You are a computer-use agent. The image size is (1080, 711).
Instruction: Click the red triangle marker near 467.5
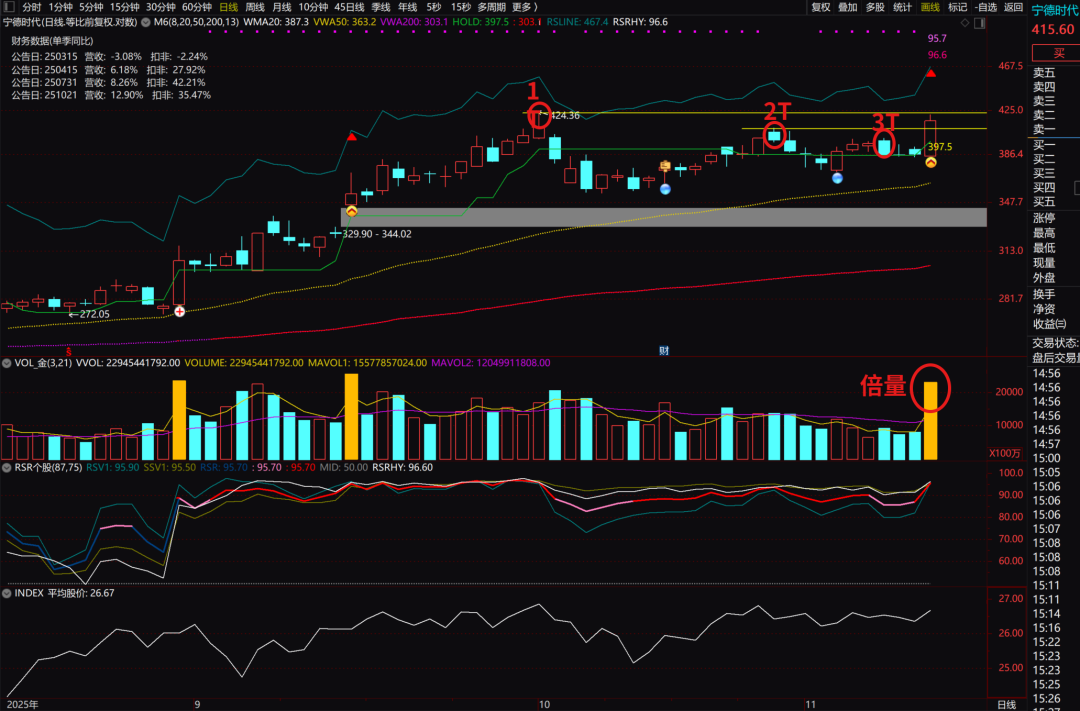pos(931,72)
